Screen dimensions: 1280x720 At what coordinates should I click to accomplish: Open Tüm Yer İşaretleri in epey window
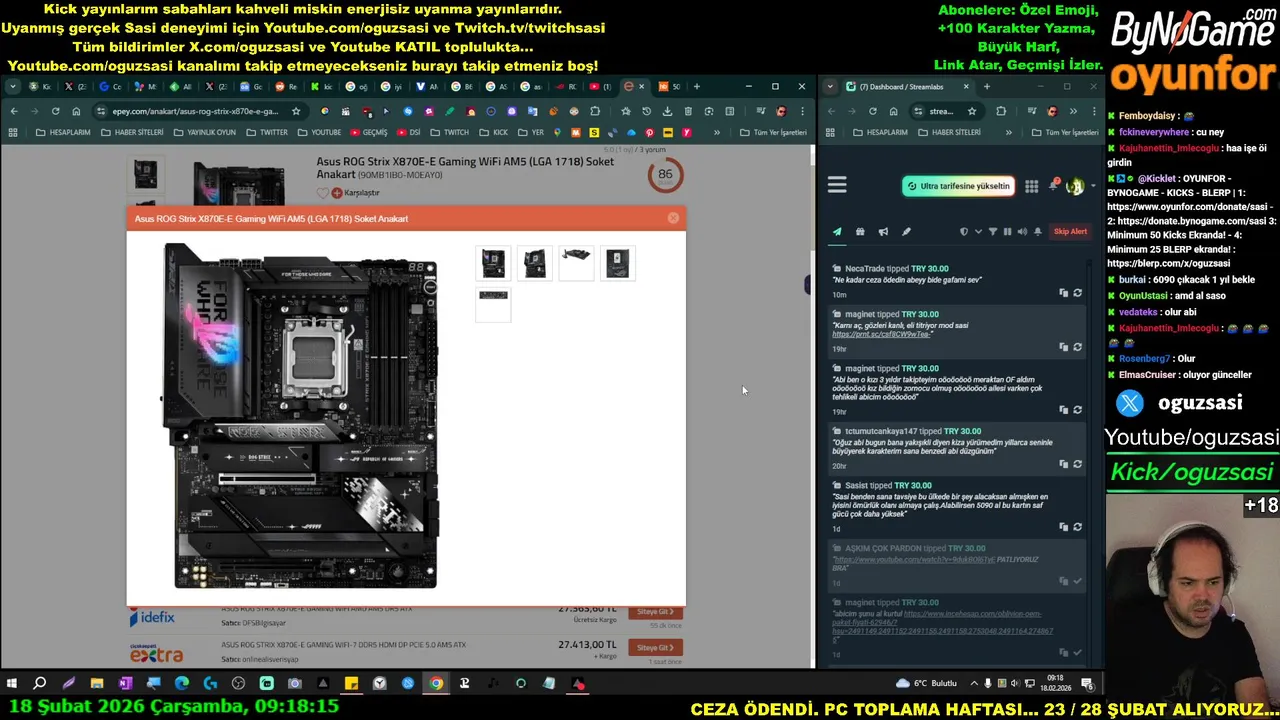pyautogui.click(x=773, y=132)
